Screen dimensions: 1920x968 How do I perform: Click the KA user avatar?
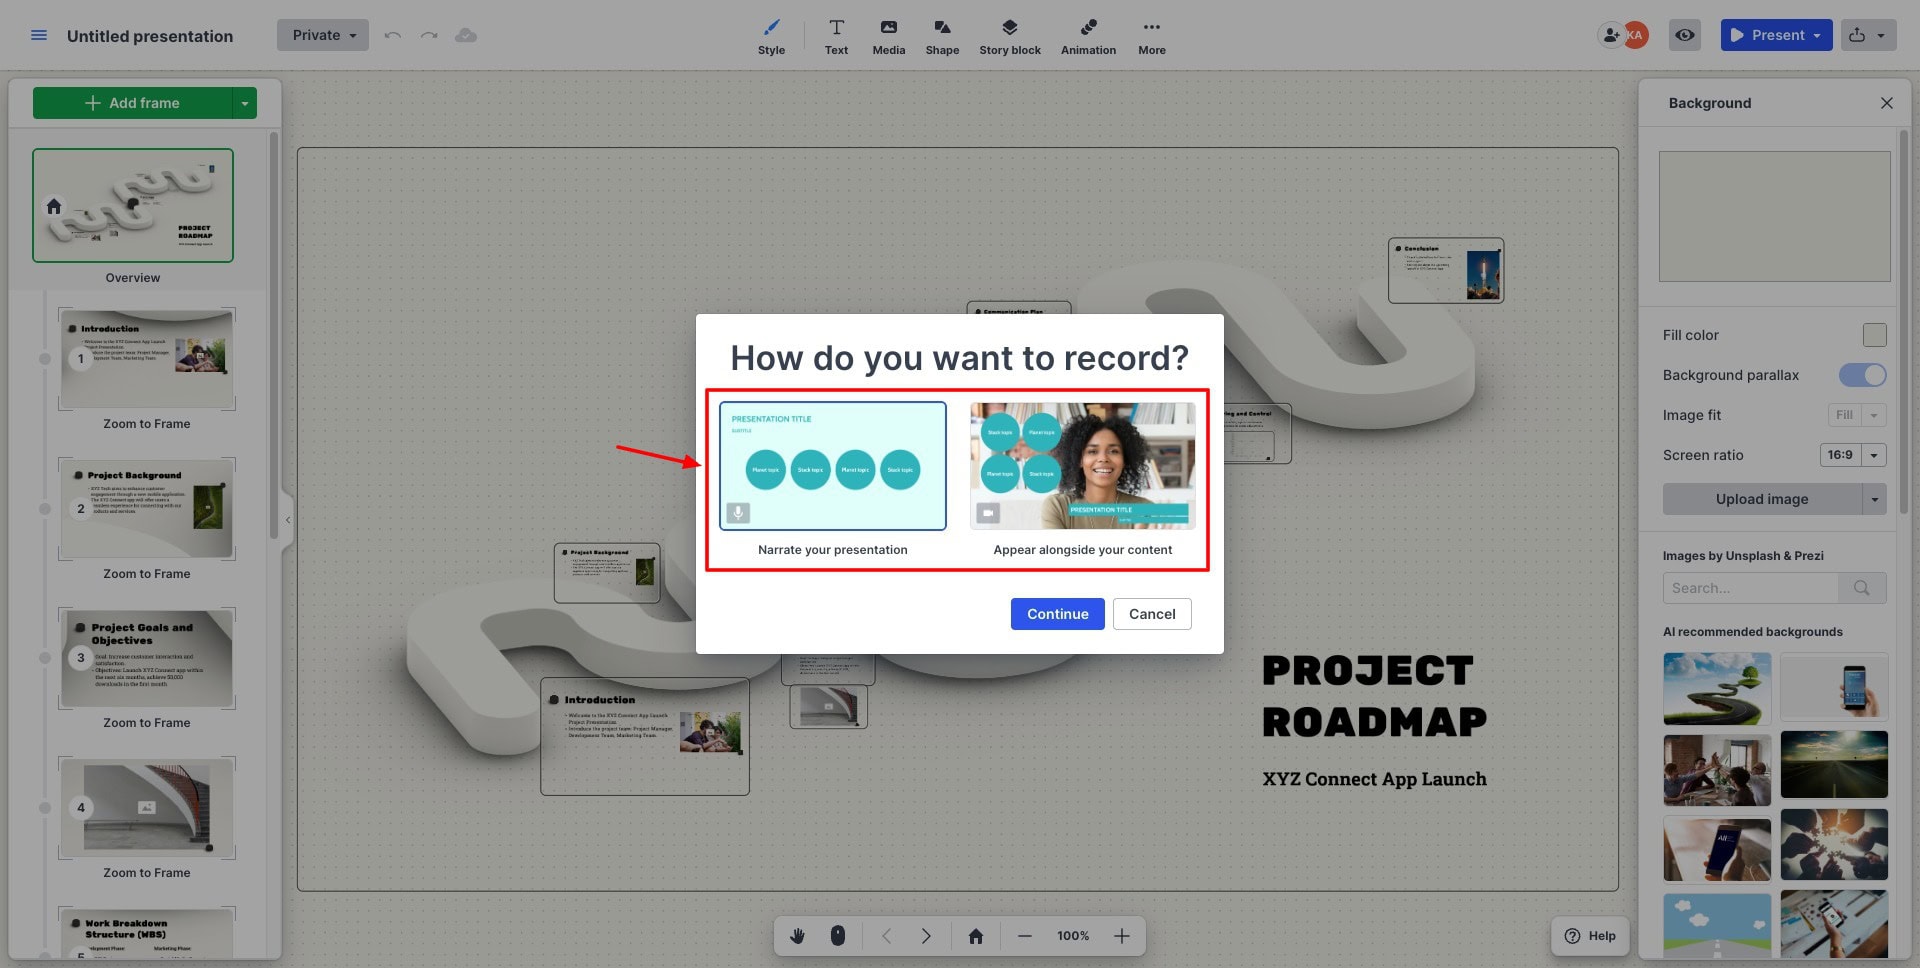pos(1635,35)
